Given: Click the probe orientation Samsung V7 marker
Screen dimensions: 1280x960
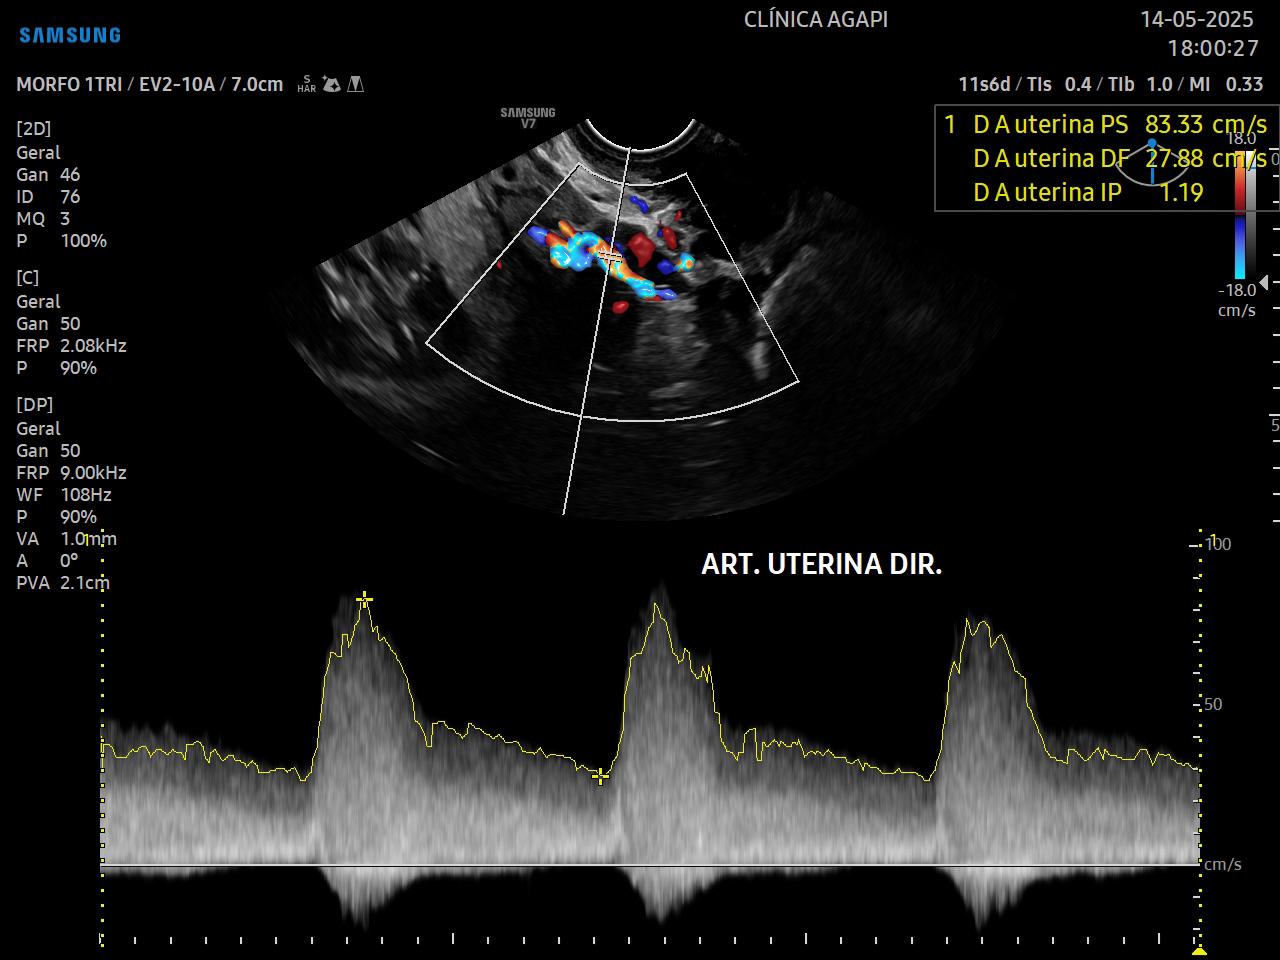Looking at the screenshot, I should (528, 118).
